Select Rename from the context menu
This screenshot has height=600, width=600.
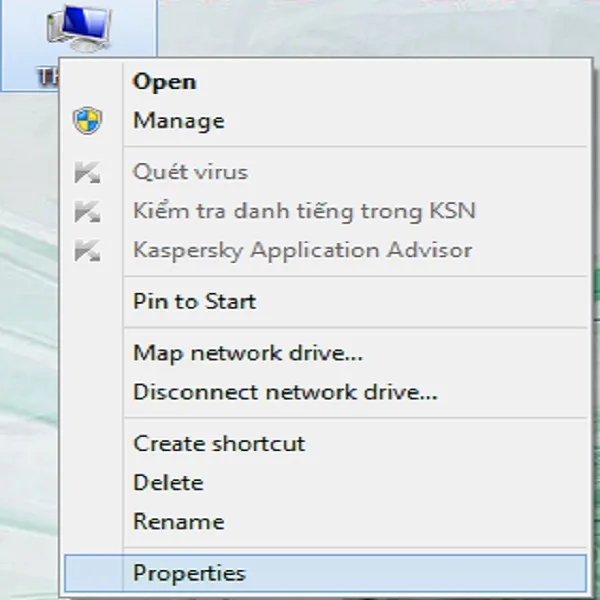(x=325, y=522)
